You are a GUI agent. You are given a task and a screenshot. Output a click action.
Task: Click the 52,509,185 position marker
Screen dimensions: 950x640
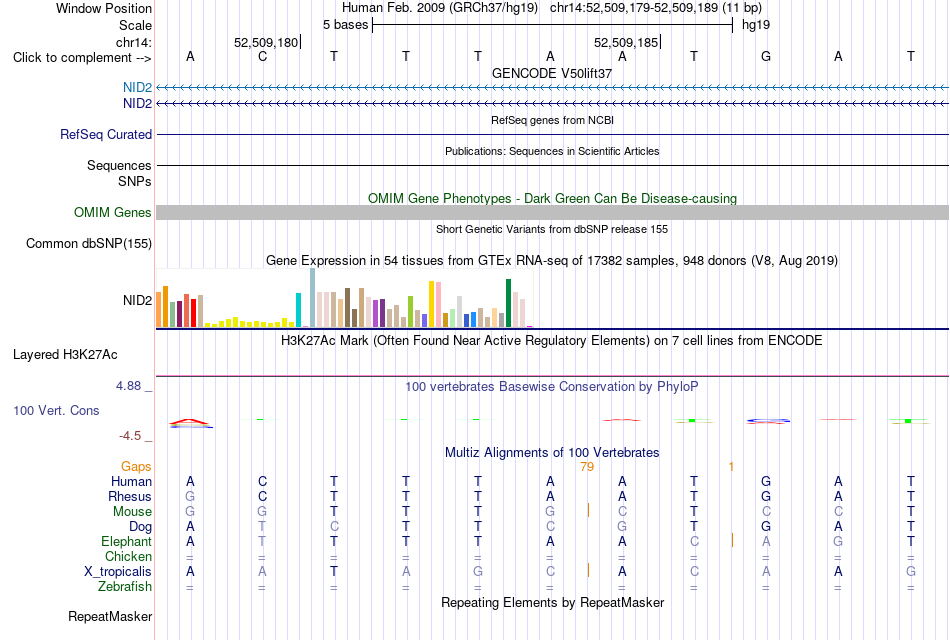(626, 42)
